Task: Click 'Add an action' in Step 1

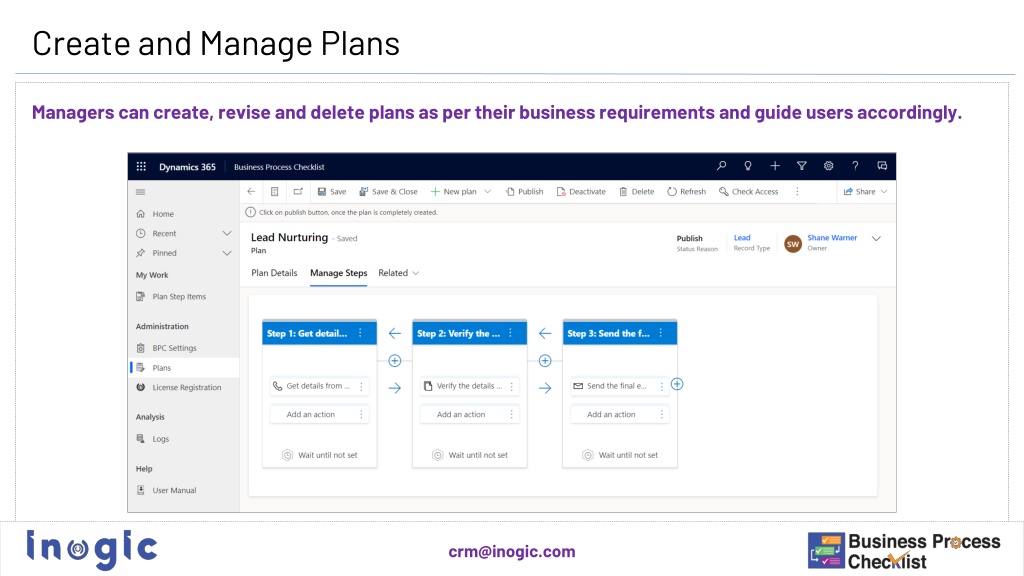Action: coord(319,414)
